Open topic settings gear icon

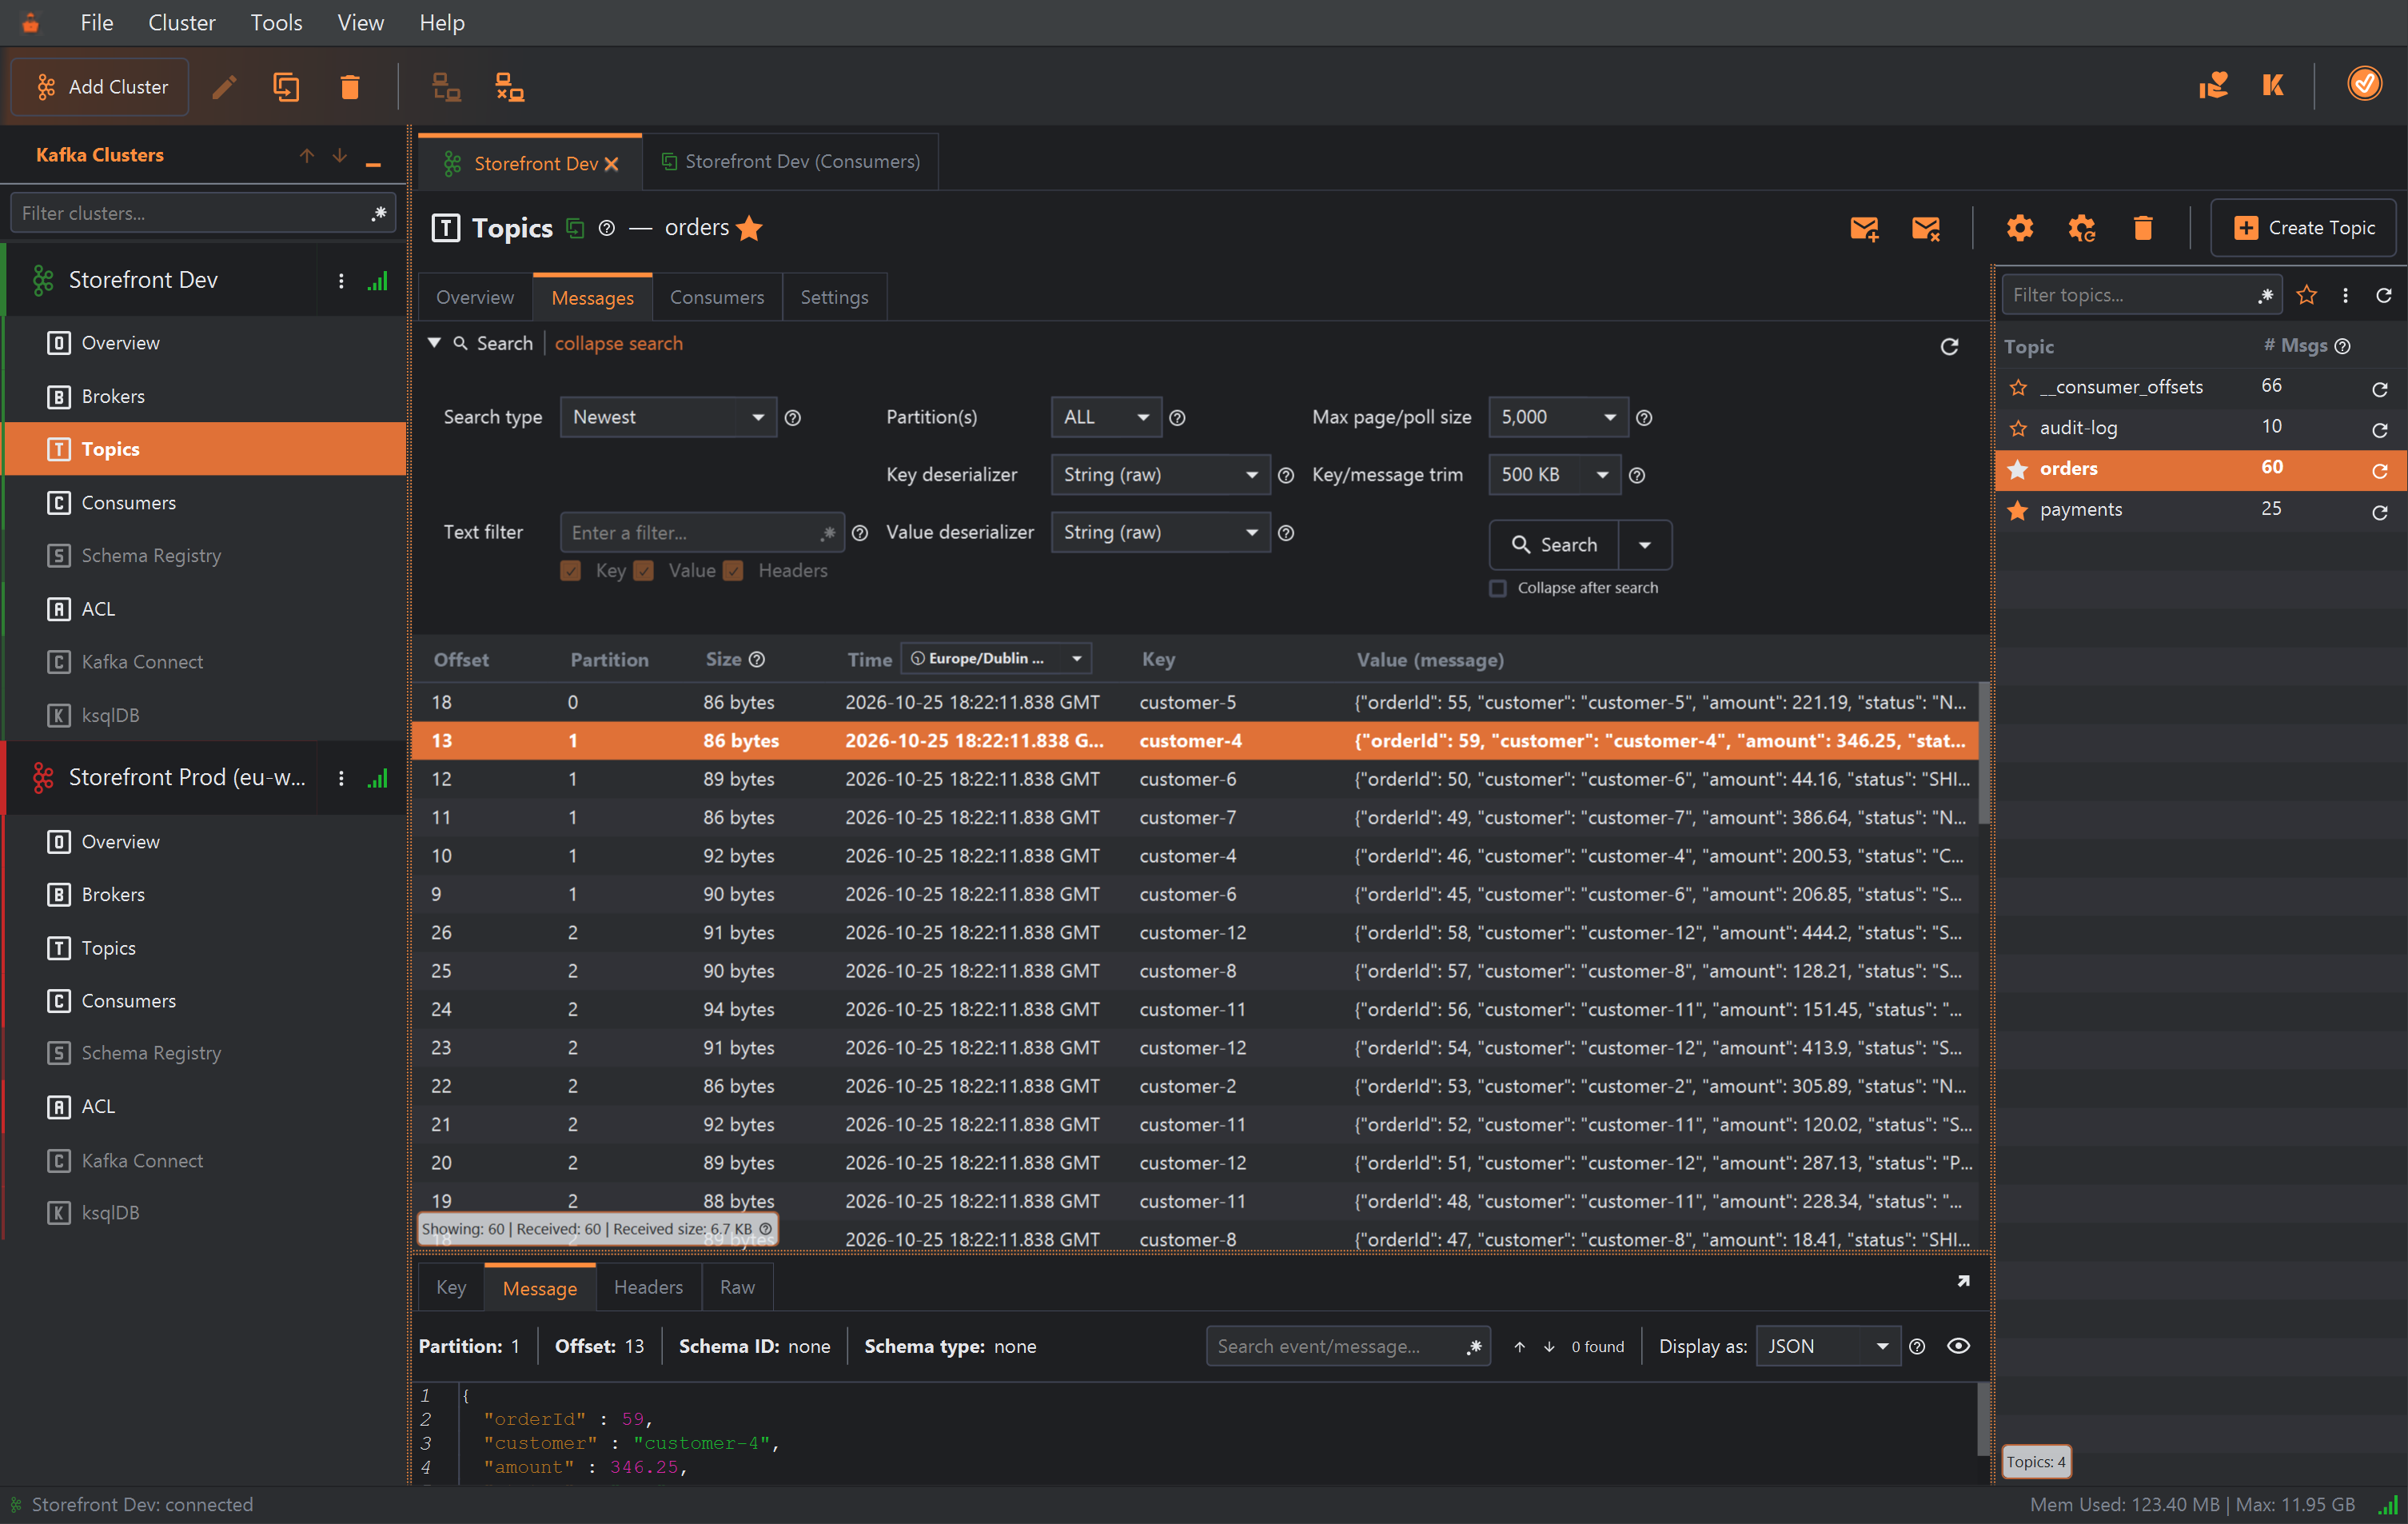pyautogui.click(x=2020, y=228)
